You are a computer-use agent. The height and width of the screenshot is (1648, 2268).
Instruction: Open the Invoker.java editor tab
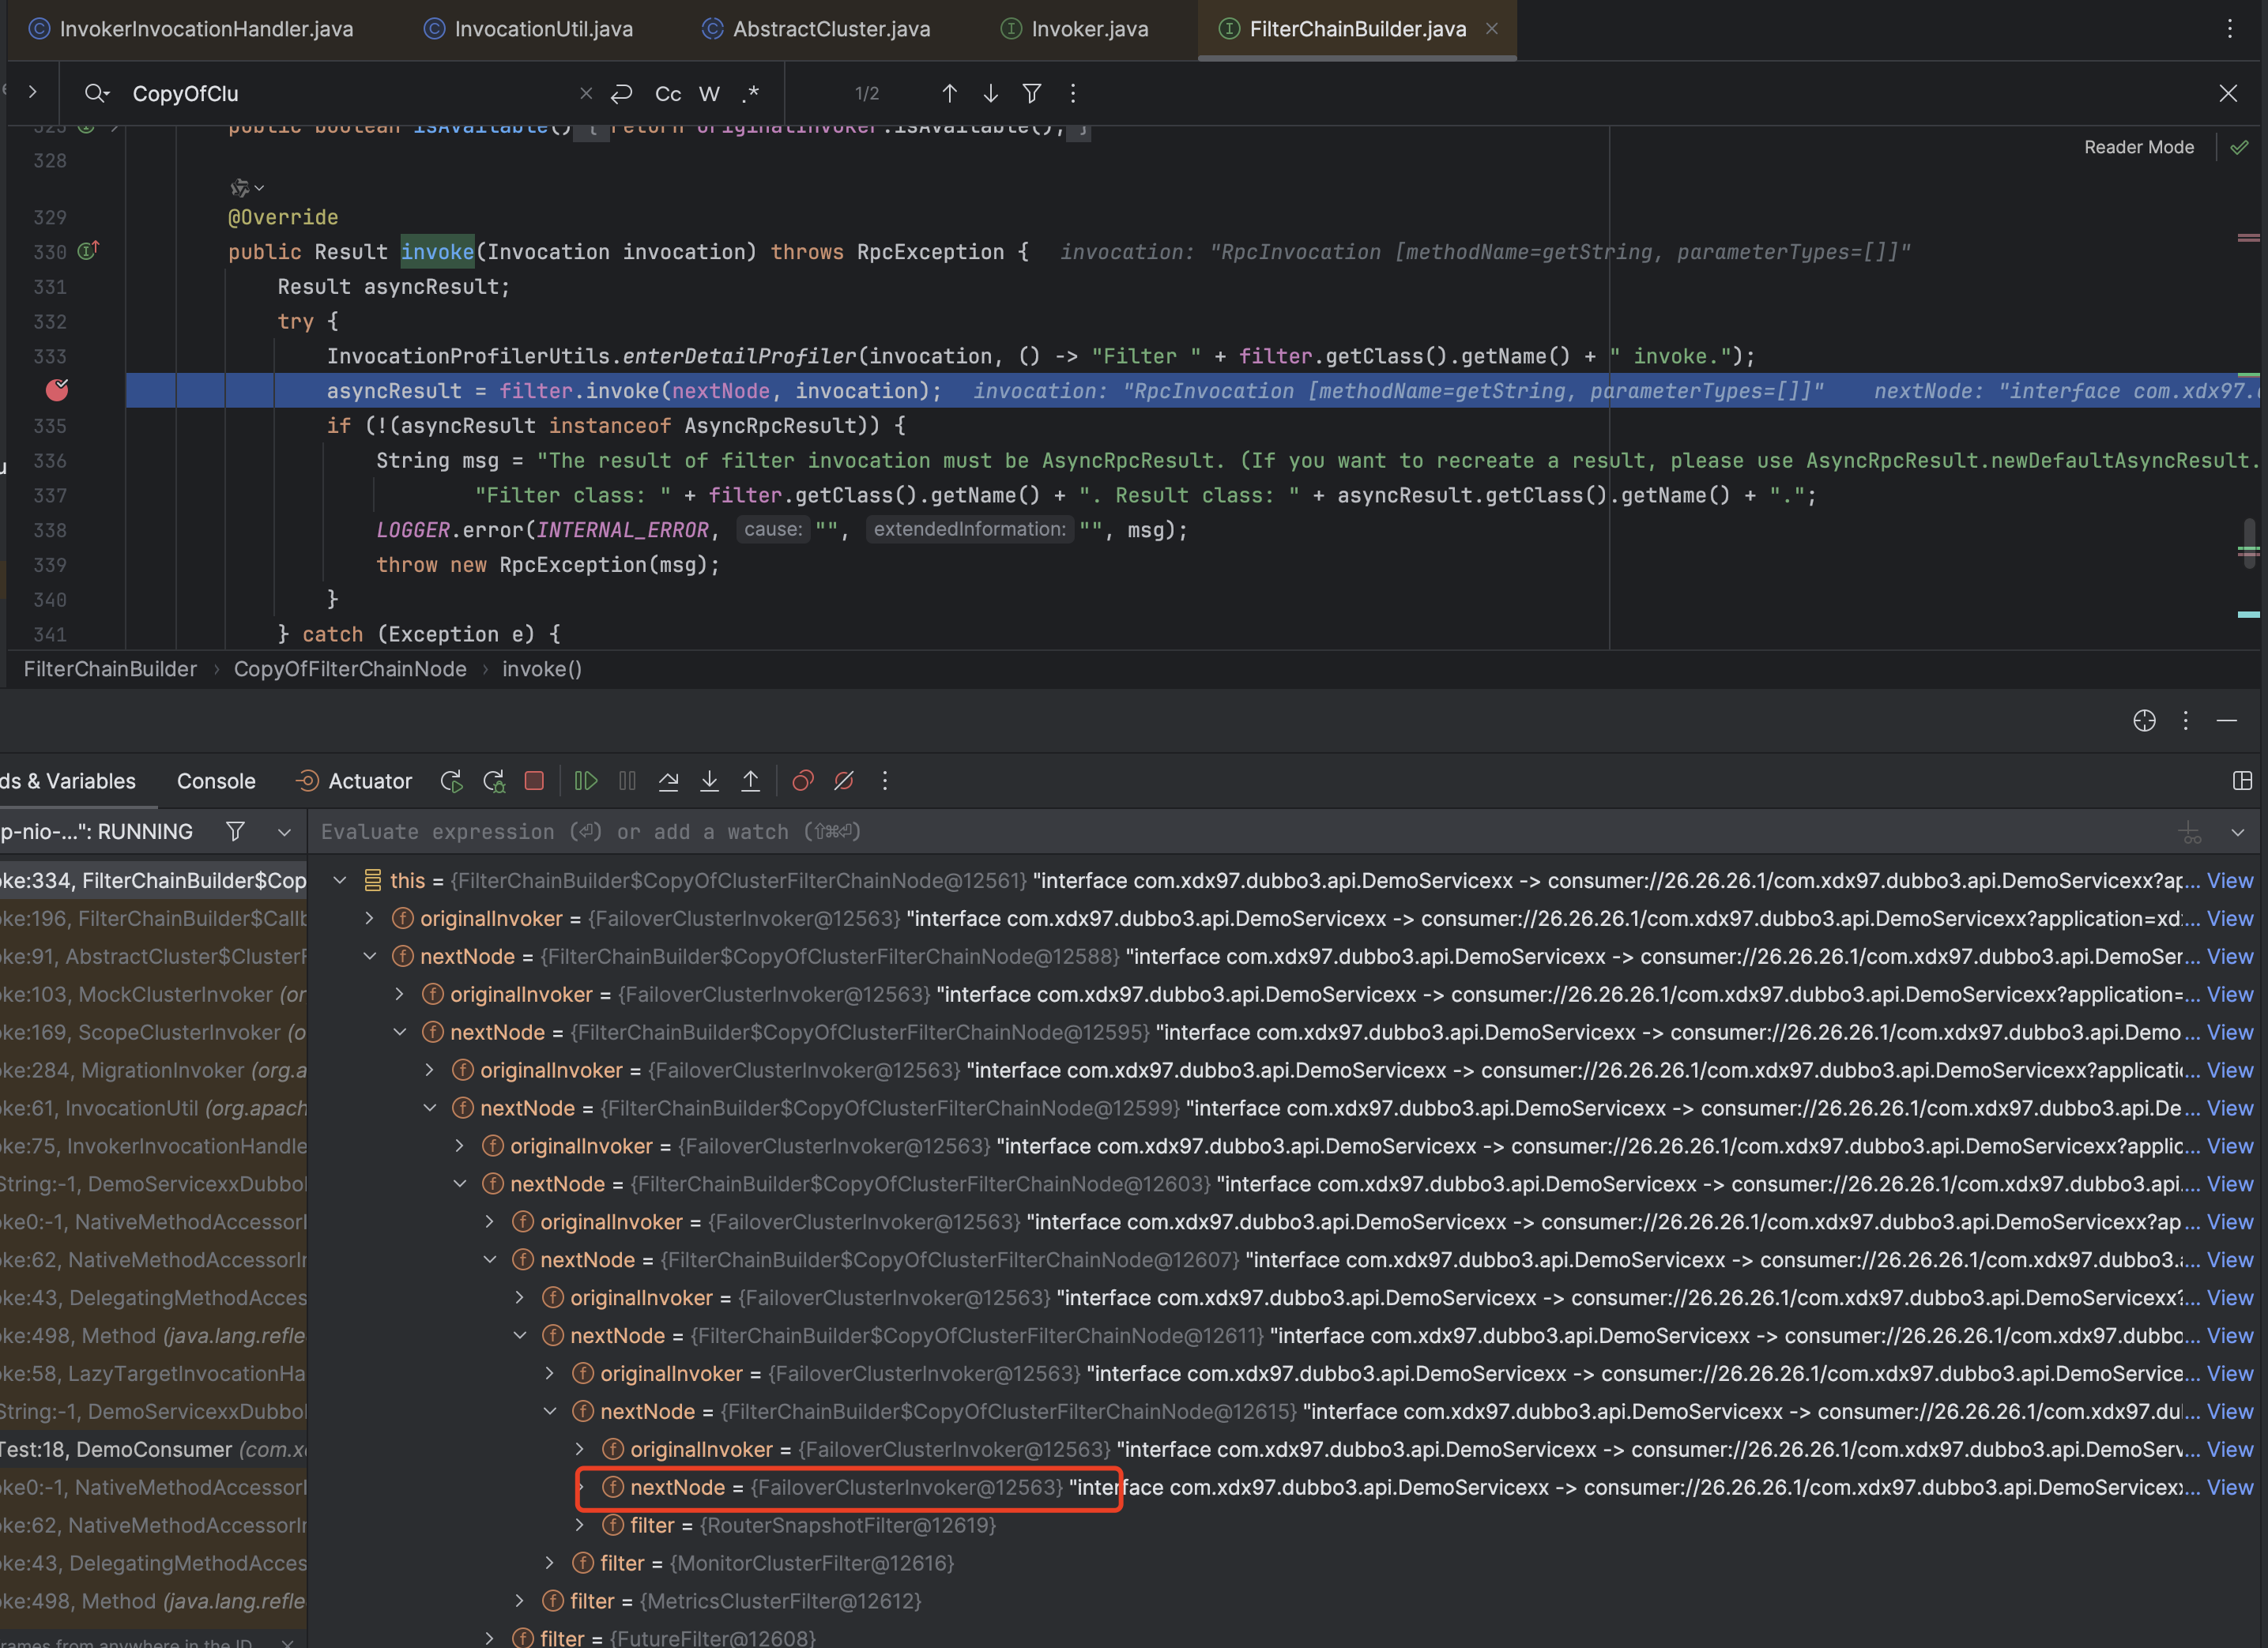(x=1074, y=29)
